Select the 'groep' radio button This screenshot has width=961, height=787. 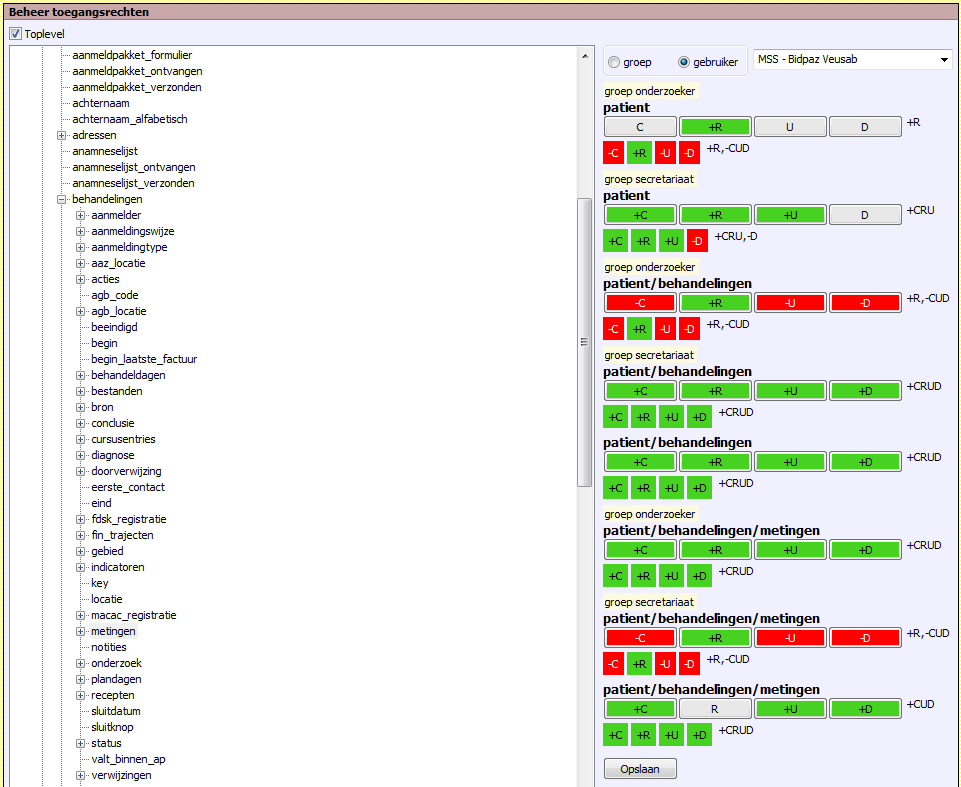(x=614, y=62)
